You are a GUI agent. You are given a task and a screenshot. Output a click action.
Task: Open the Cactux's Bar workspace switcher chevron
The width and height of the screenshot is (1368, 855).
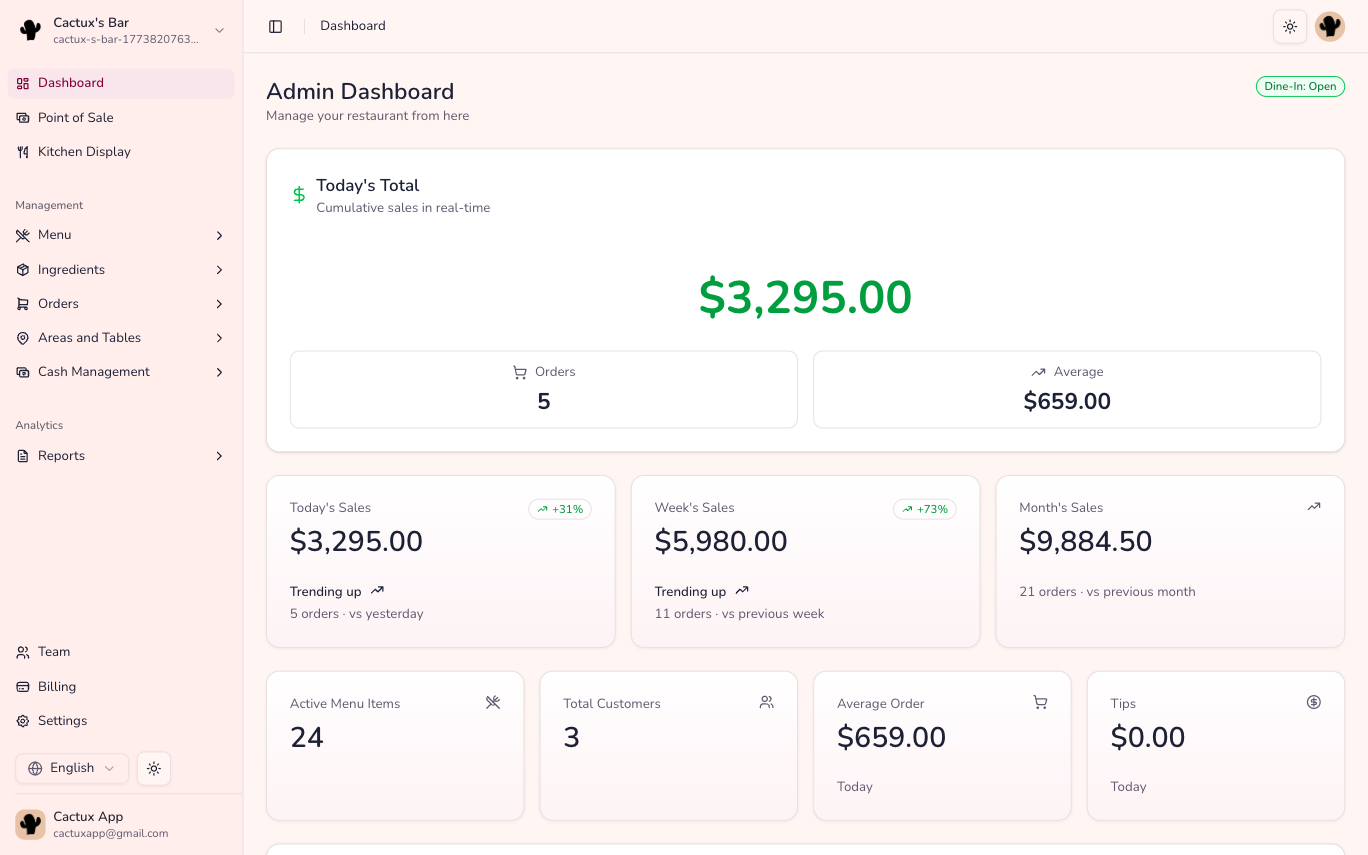220,30
